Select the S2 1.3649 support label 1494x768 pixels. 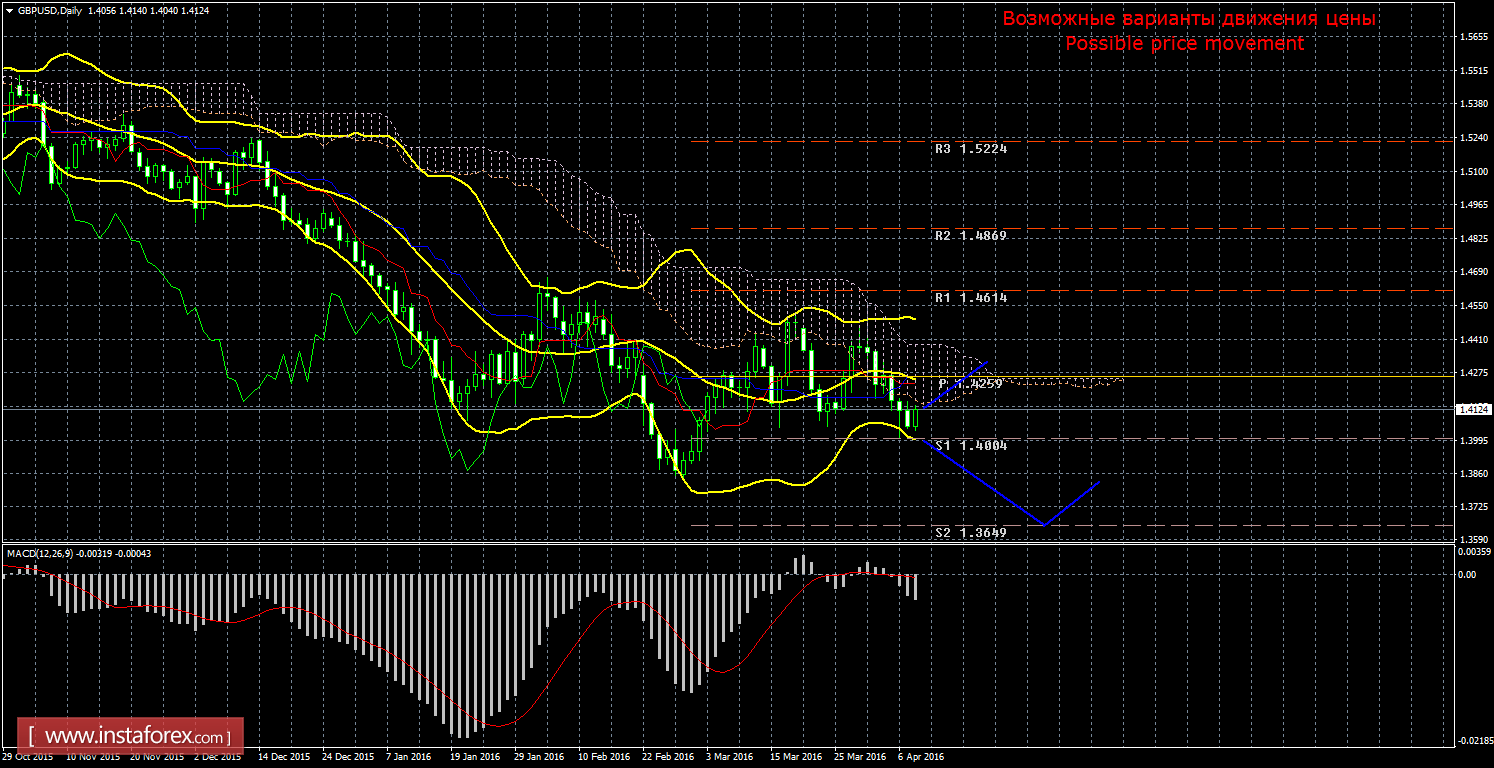pos(971,533)
